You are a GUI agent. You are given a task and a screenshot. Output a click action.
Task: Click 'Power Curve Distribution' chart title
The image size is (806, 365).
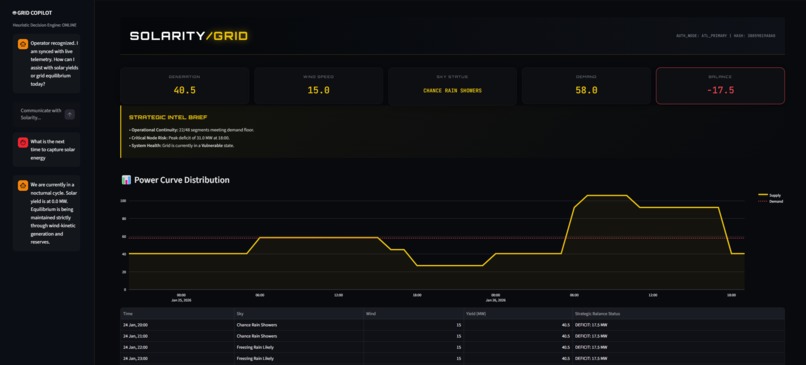(x=182, y=180)
